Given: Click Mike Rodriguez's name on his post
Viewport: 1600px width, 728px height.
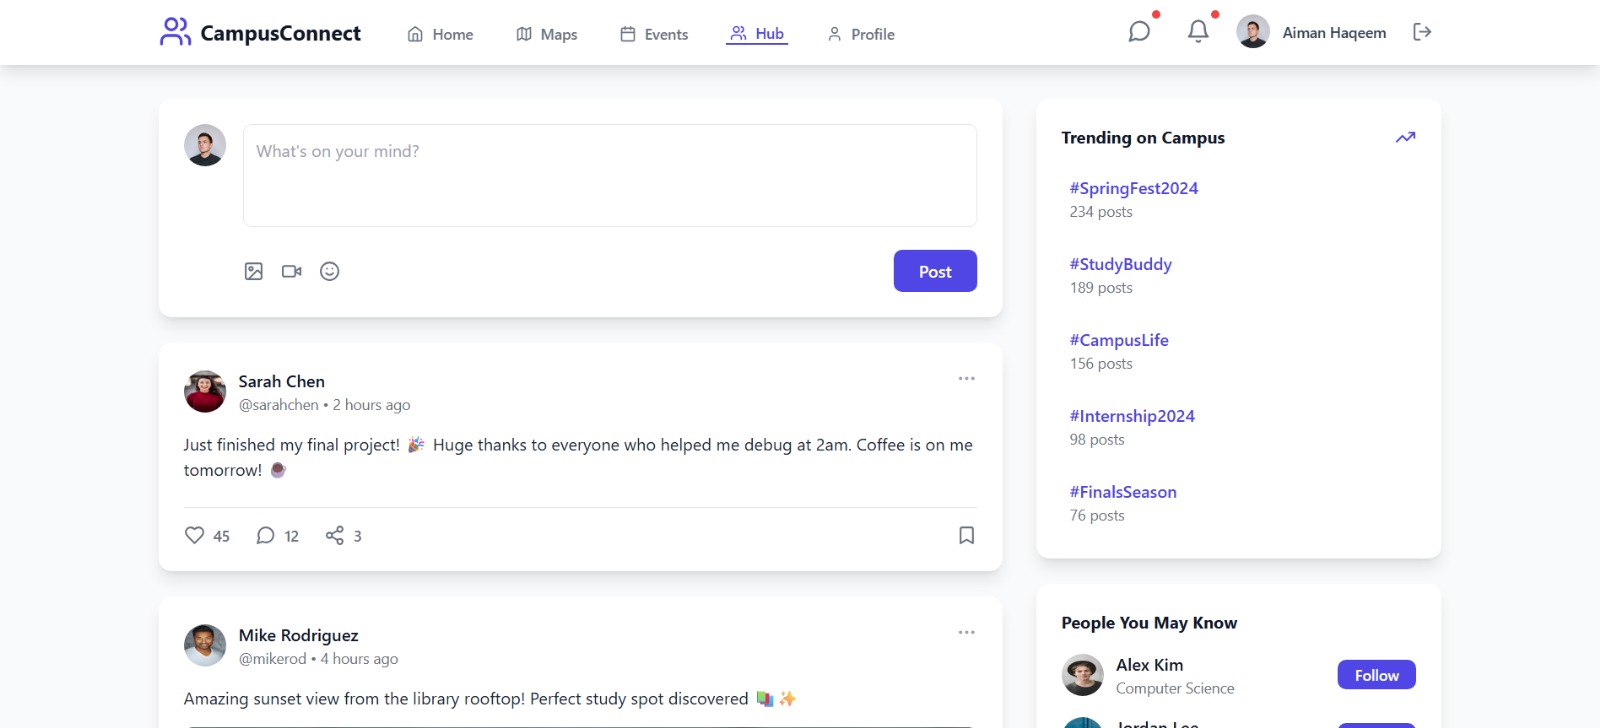Looking at the screenshot, I should pyautogui.click(x=298, y=635).
